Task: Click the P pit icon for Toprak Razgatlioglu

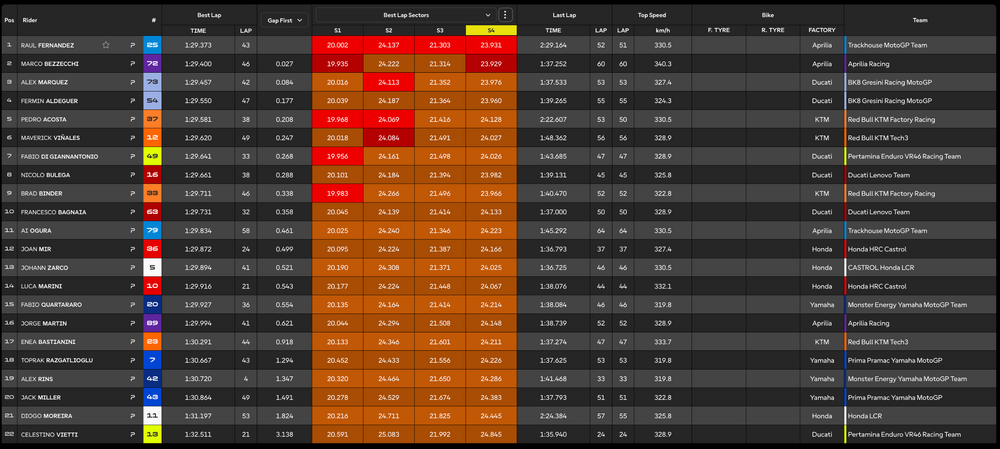Action: (132, 360)
